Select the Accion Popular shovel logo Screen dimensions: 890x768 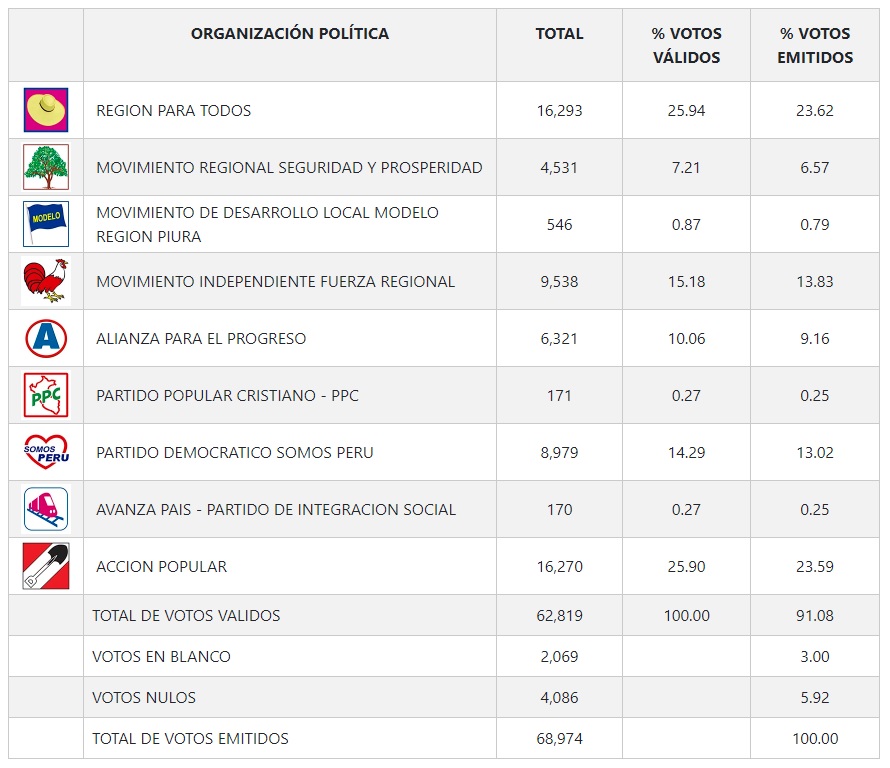tap(46, 566)
